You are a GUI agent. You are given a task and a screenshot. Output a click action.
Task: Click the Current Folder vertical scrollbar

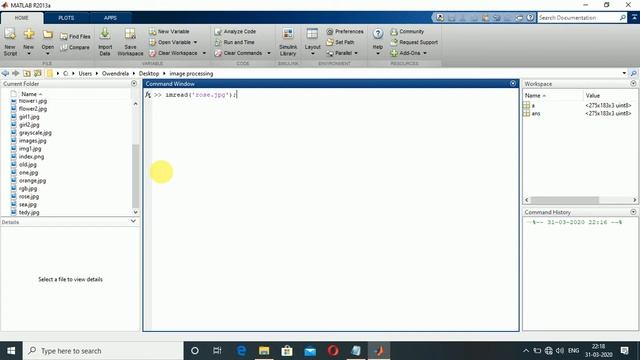click(136, 176)
